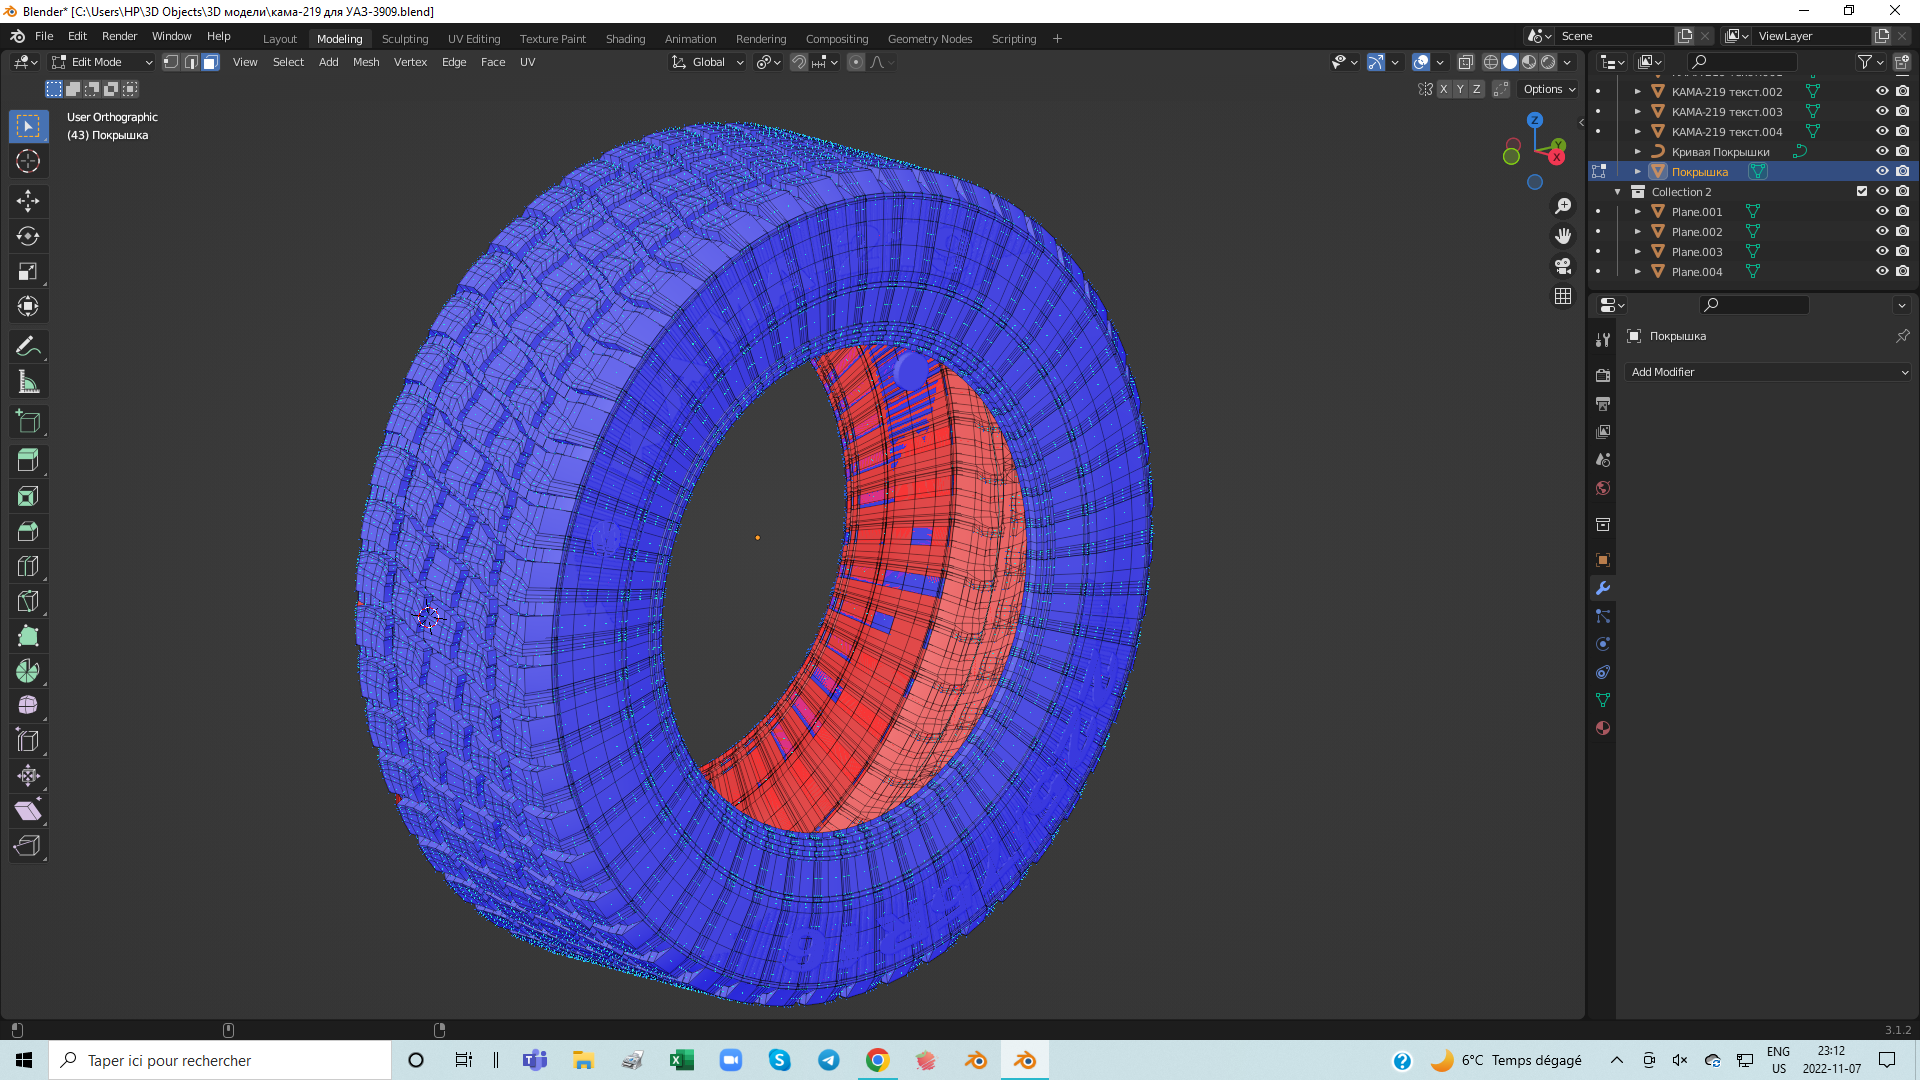
Task: Click the camera view icon
Action: click(1562, 266)
